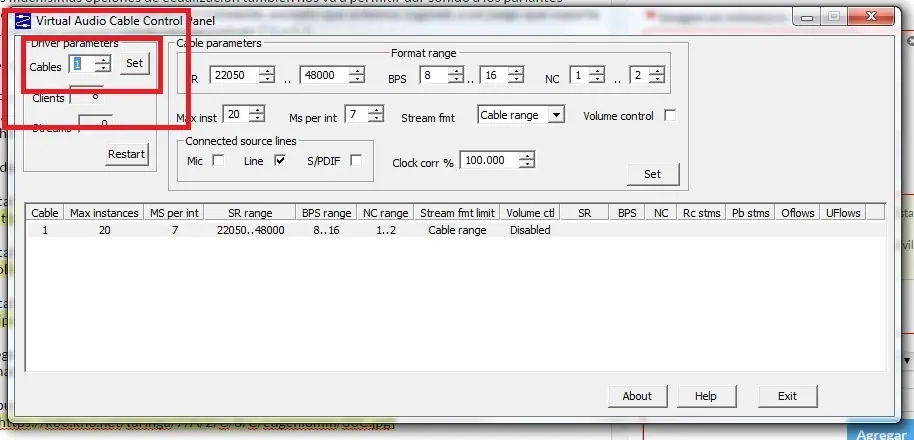The width and height of the screenshot is (914, 440).
Task: Click the About button
Action: 637,396
